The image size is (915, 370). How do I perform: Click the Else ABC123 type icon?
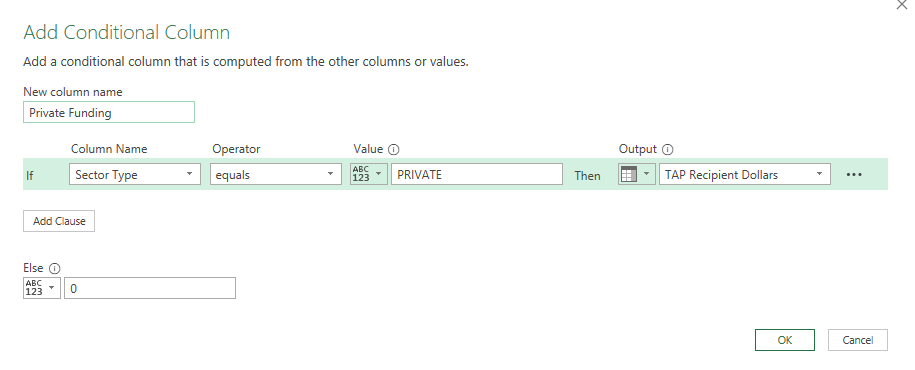pos(34,288)
